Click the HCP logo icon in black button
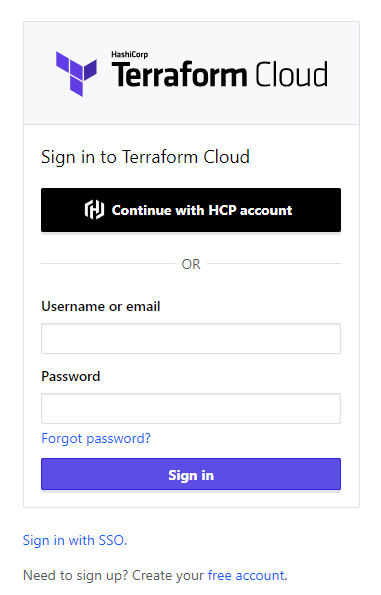381x595 pixels. coord(94,210)
